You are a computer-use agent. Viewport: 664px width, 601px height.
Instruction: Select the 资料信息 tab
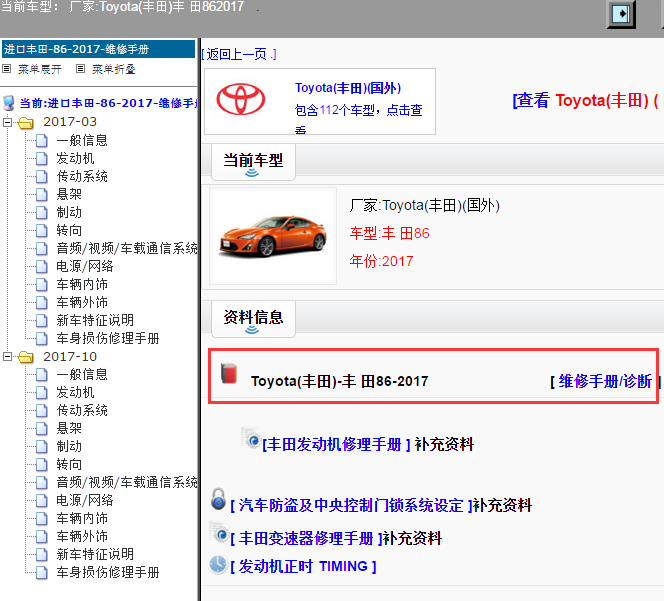coord(253,319)
